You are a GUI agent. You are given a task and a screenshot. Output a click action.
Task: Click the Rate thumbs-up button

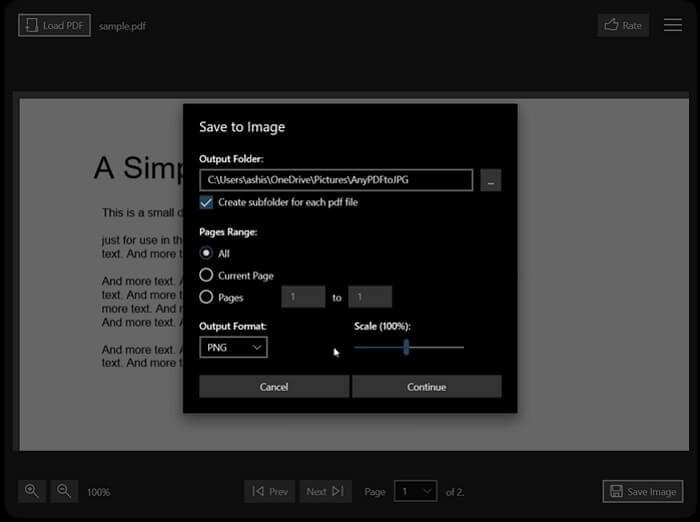click(622, 25)
